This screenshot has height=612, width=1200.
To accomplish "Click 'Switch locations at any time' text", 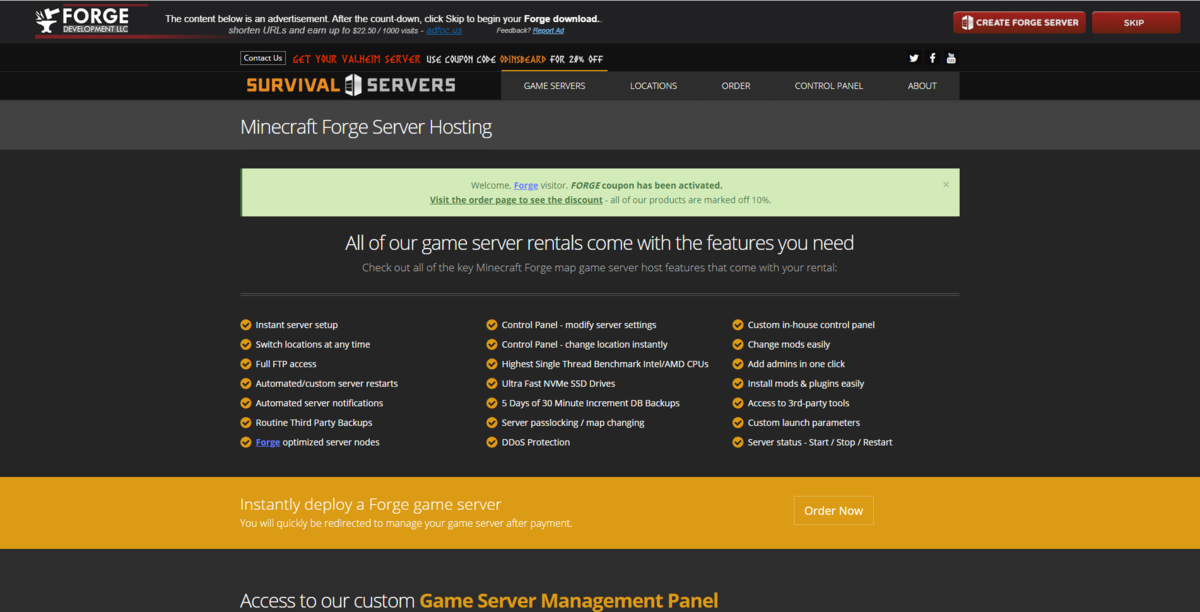I will (x=313, y=344).
